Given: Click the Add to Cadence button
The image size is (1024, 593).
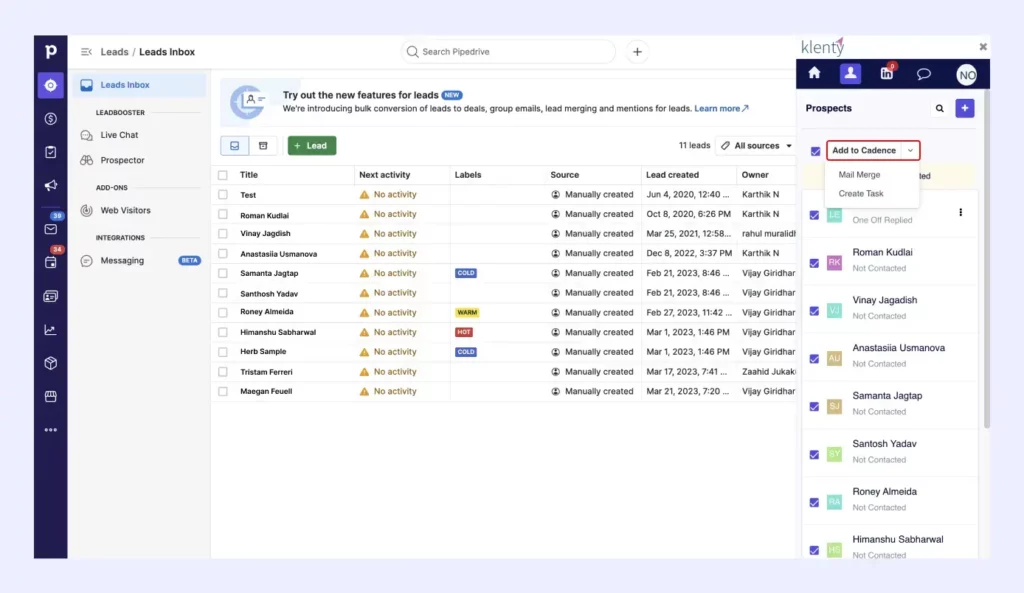Looking at the screenshot, I should click(864, 150).
